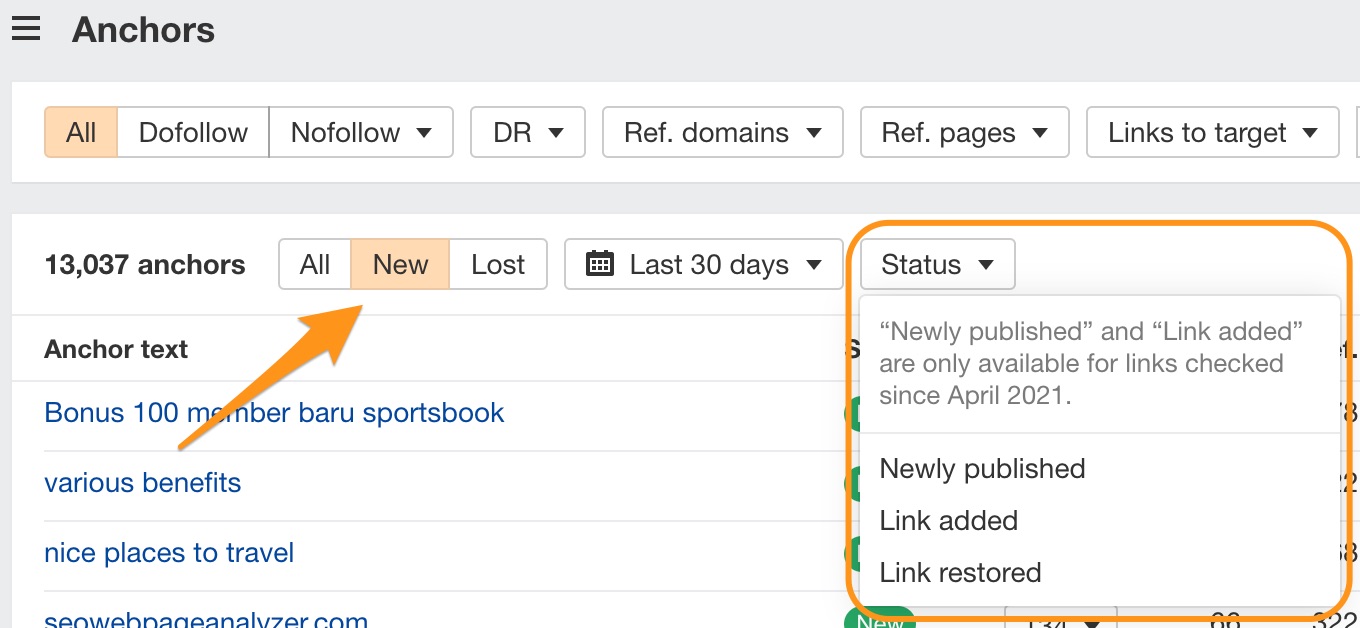
Task: Open the hamburger menu
Action: 26,29
